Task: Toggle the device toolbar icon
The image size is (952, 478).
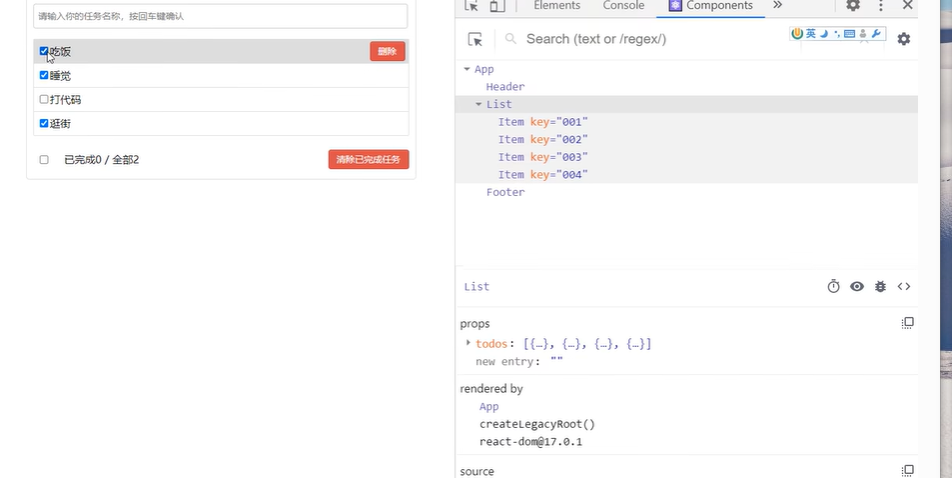Action: coord(497,5)
